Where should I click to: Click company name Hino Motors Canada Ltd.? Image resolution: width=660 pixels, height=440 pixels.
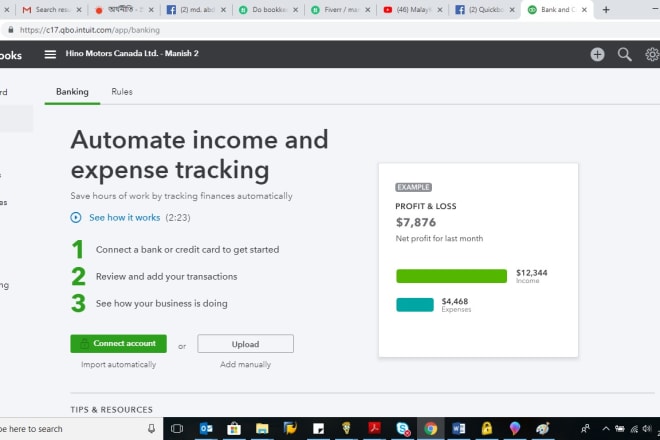(x=132, y=53)
